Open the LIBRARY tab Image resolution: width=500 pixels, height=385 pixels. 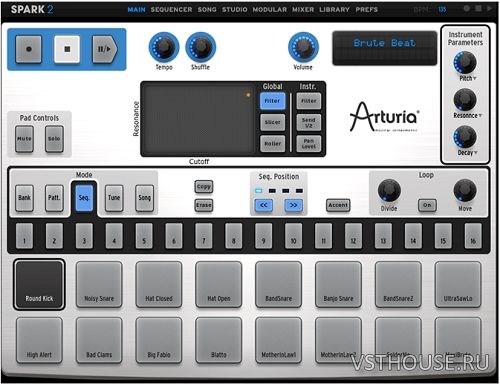point(334,10)
